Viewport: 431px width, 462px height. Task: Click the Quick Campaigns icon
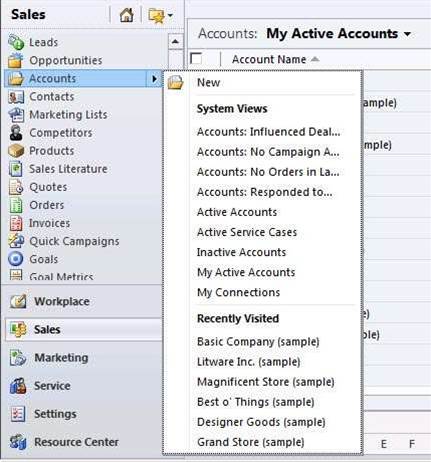[x=16, y=241]
